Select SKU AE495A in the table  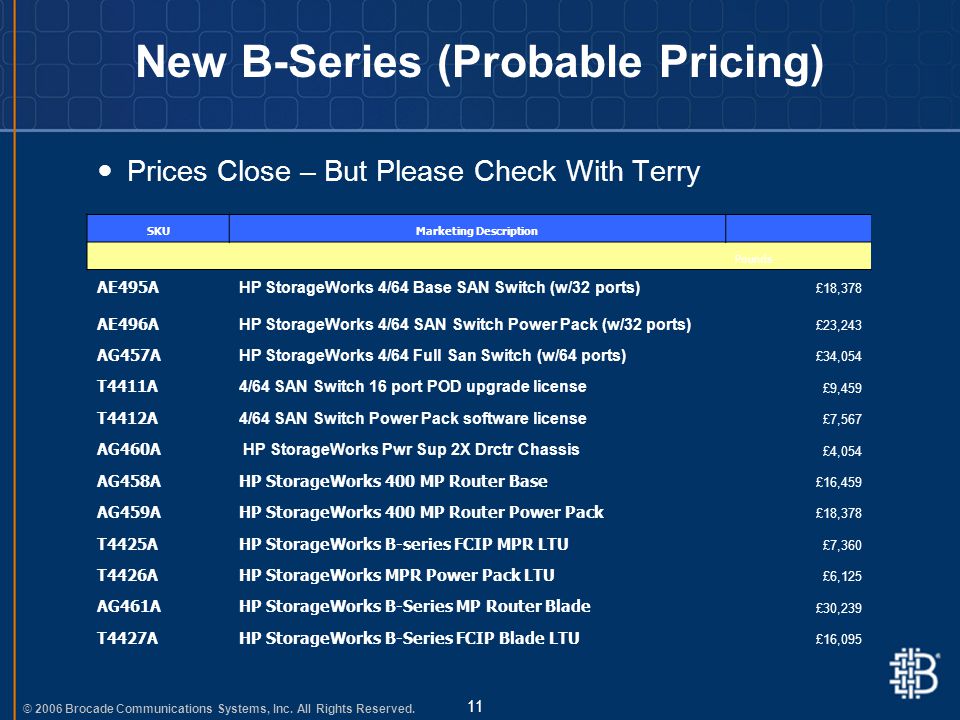coord(128,287)
